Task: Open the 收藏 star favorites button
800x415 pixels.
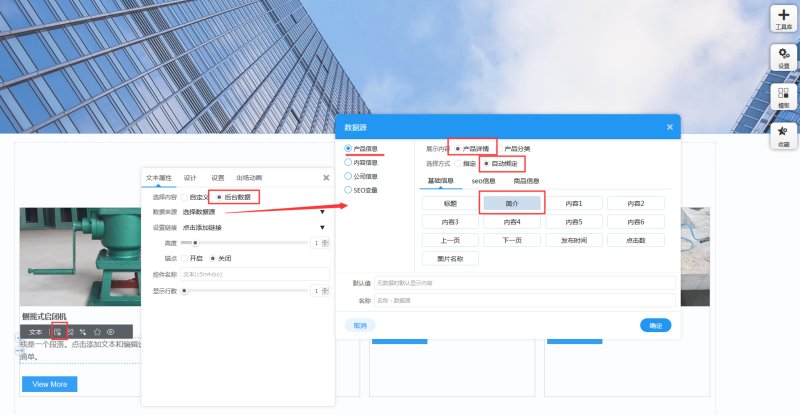Action: coord(784,136)
